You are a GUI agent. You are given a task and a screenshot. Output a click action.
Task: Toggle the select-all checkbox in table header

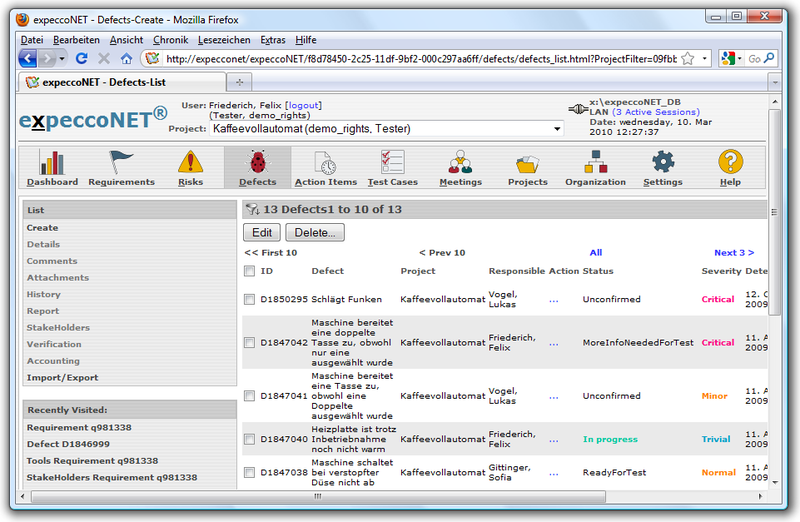(x=249, y=271)
